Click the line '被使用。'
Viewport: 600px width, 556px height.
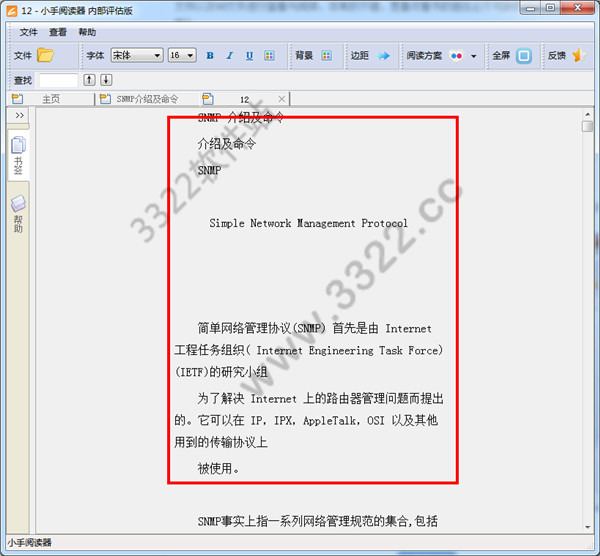[x=218, y=468]
